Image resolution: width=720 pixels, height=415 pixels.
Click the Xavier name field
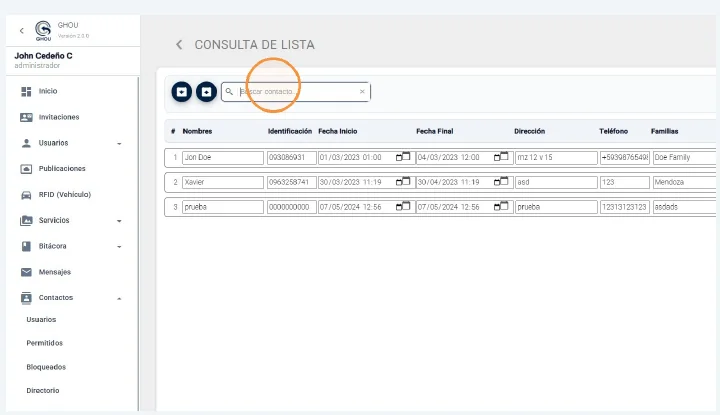click(223, 182)
